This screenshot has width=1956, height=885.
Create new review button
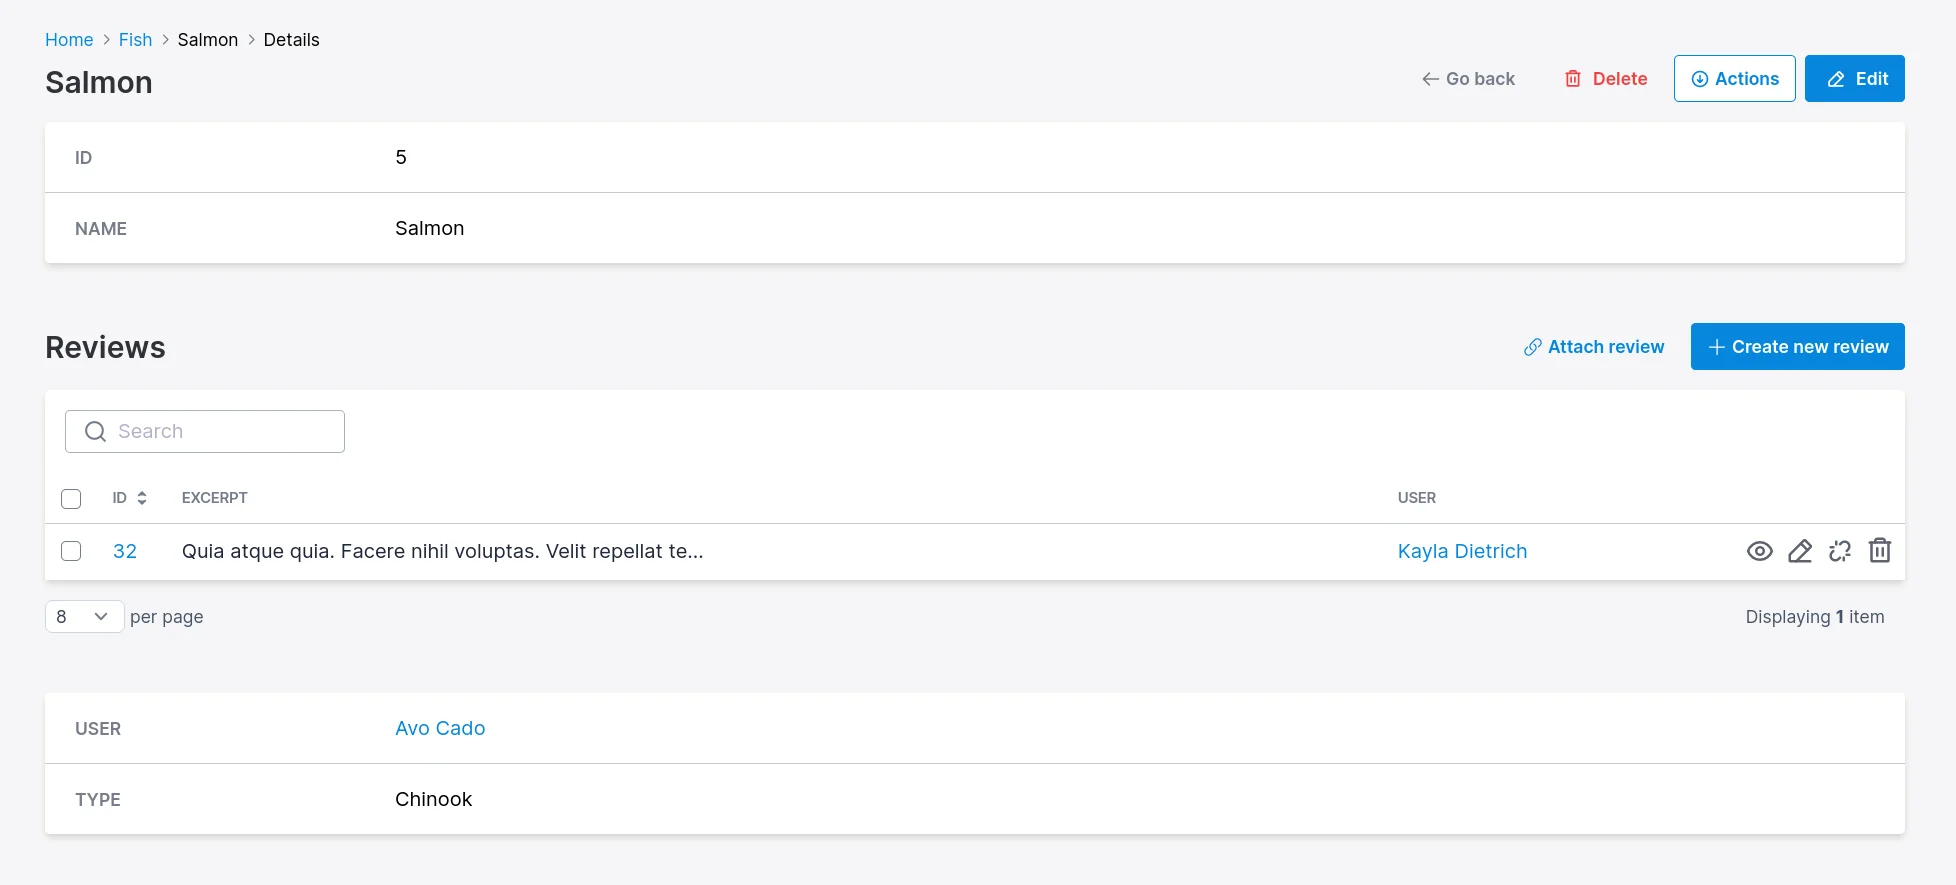pos(1797,347)
